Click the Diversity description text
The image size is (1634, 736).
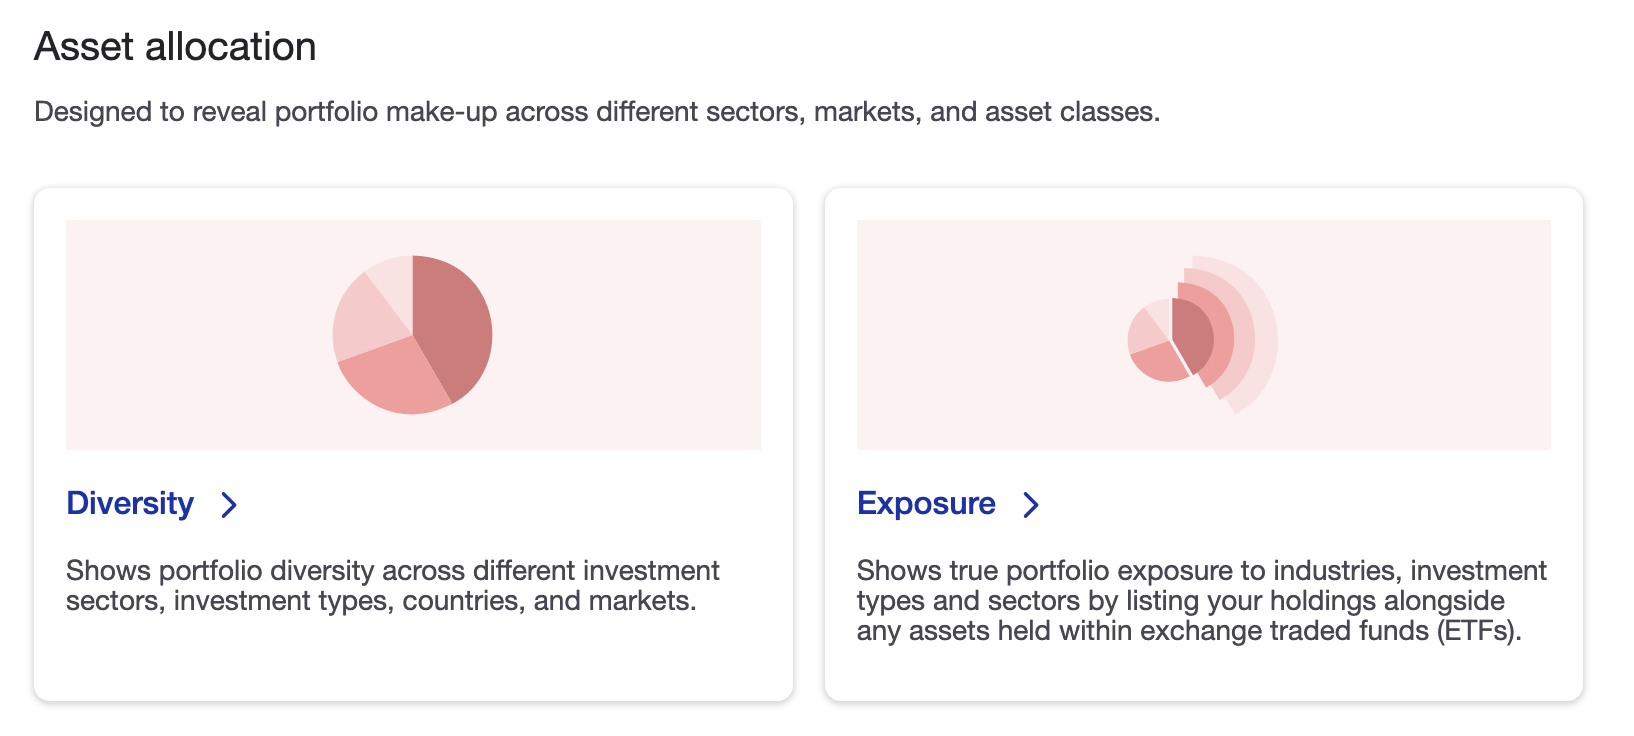[x=392, y=585]
